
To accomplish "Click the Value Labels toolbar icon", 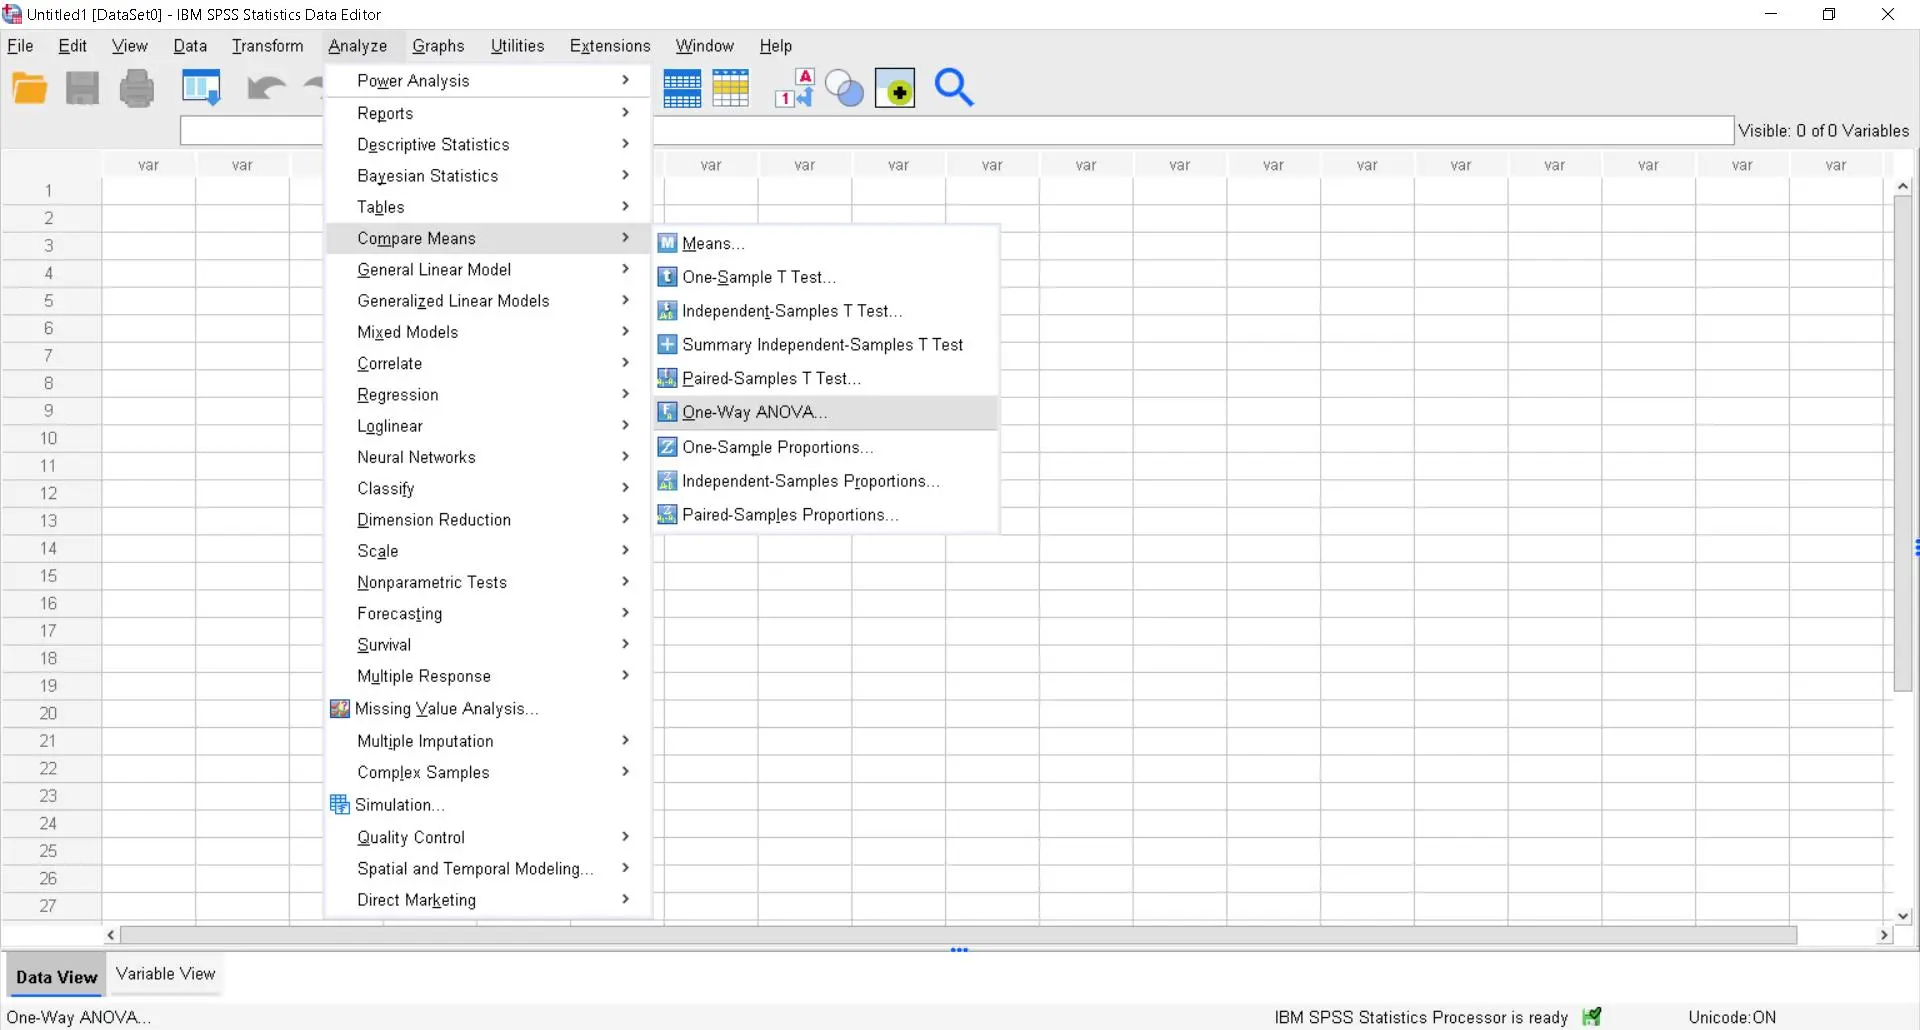I will (794, 89).
